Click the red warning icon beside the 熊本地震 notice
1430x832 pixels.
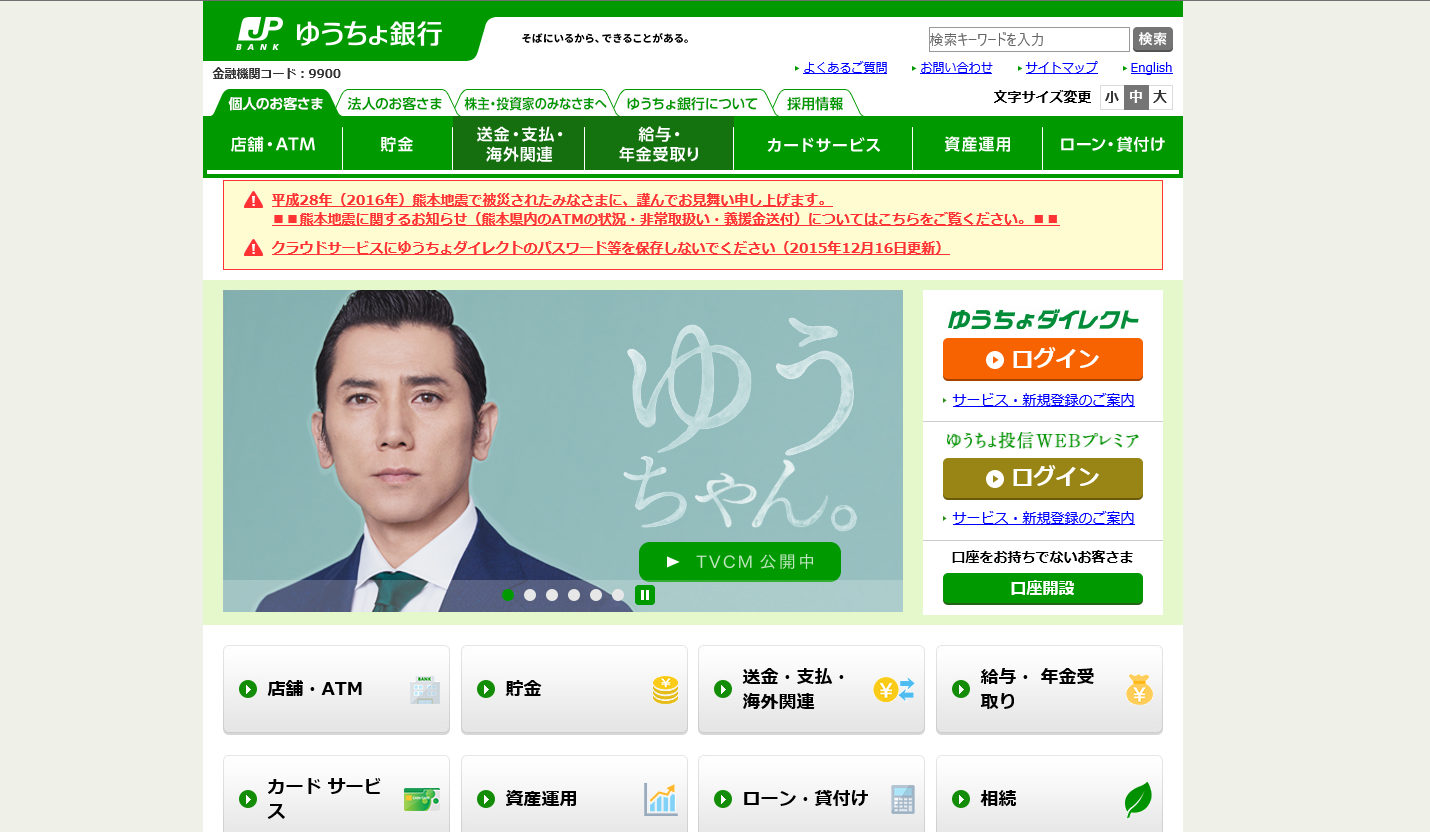pos(253,200)
